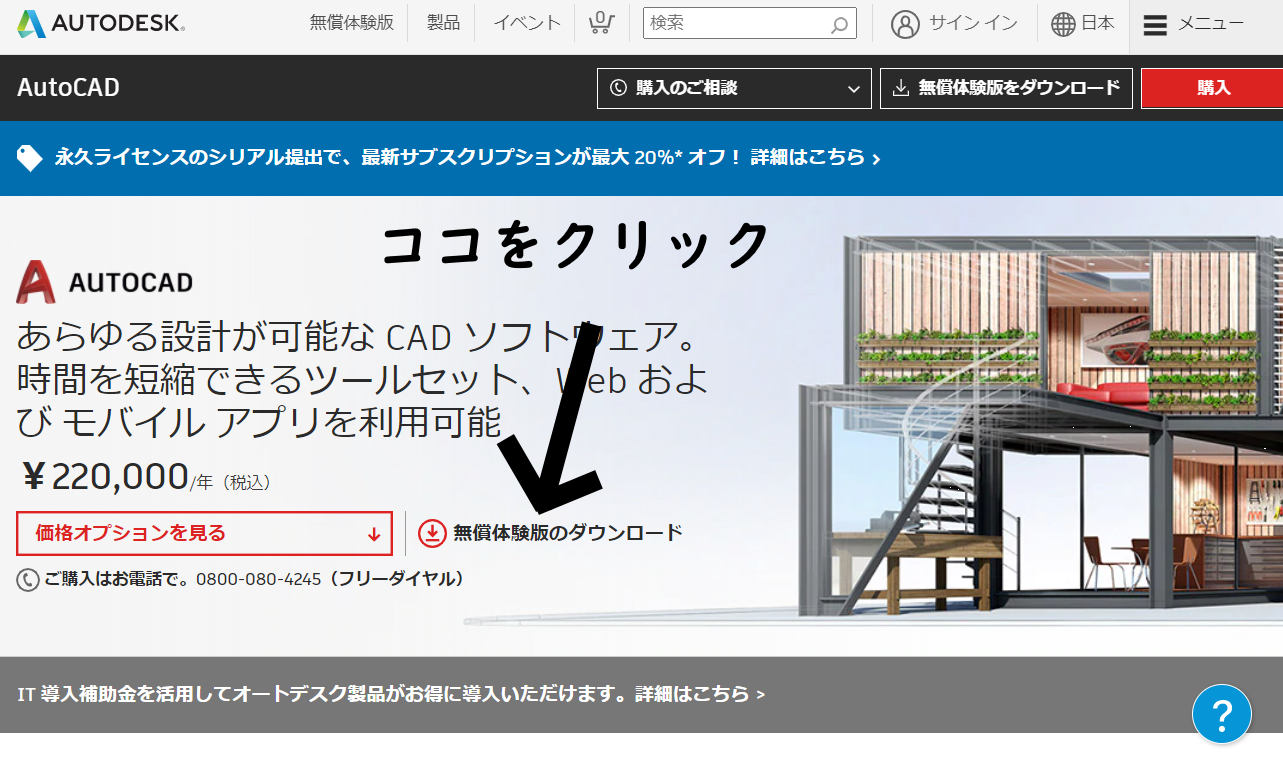Click the sign-in person icon
The image size is (1283, 773).
905,23
